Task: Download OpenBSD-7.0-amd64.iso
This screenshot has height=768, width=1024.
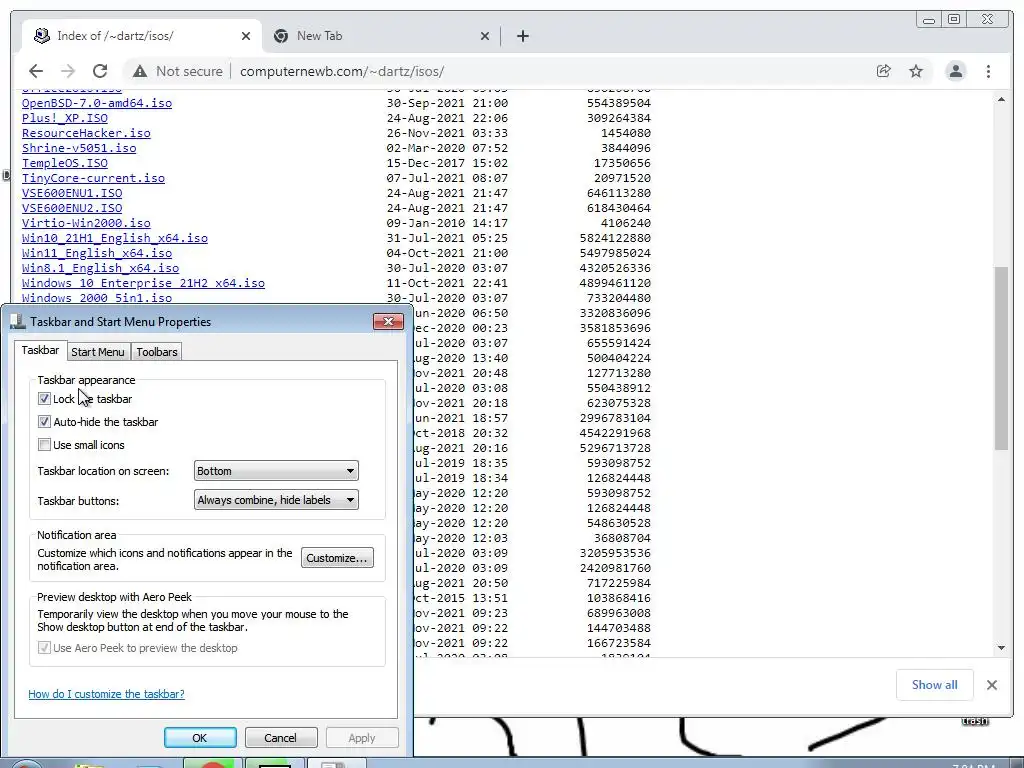Action: (x=97, y=103)
